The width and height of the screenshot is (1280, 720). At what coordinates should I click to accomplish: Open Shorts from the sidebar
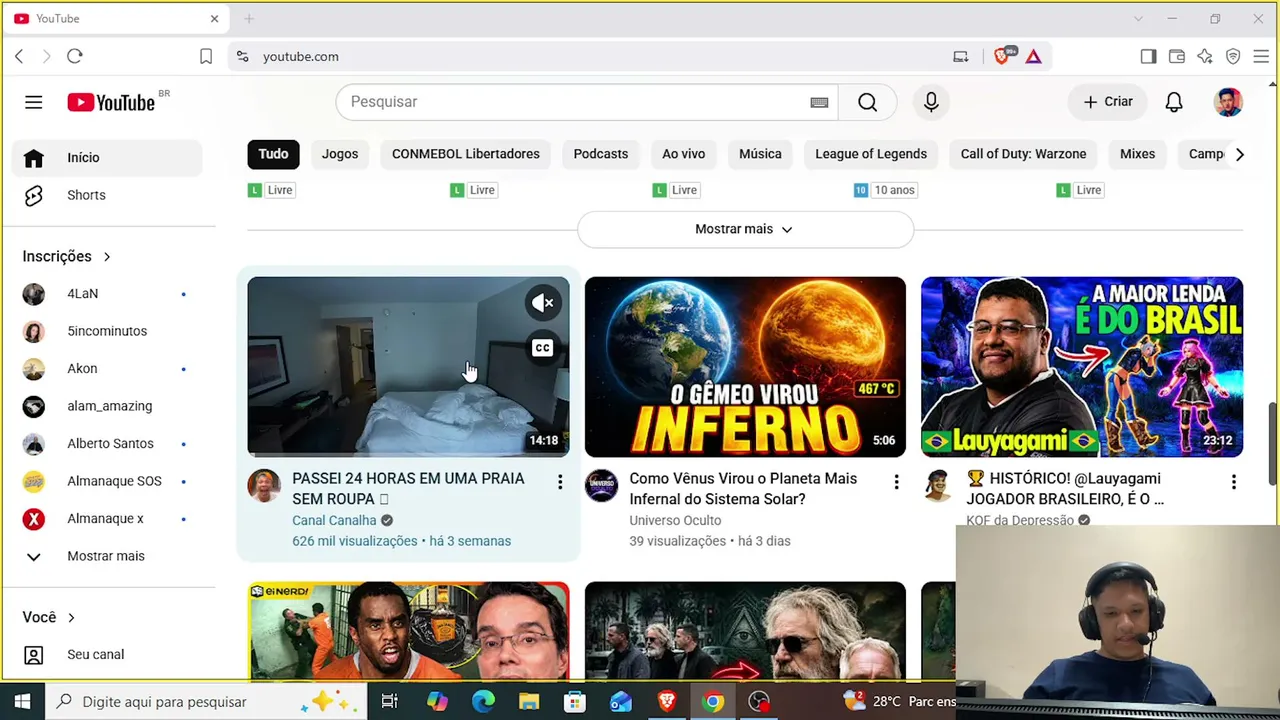tap(108, 195)
